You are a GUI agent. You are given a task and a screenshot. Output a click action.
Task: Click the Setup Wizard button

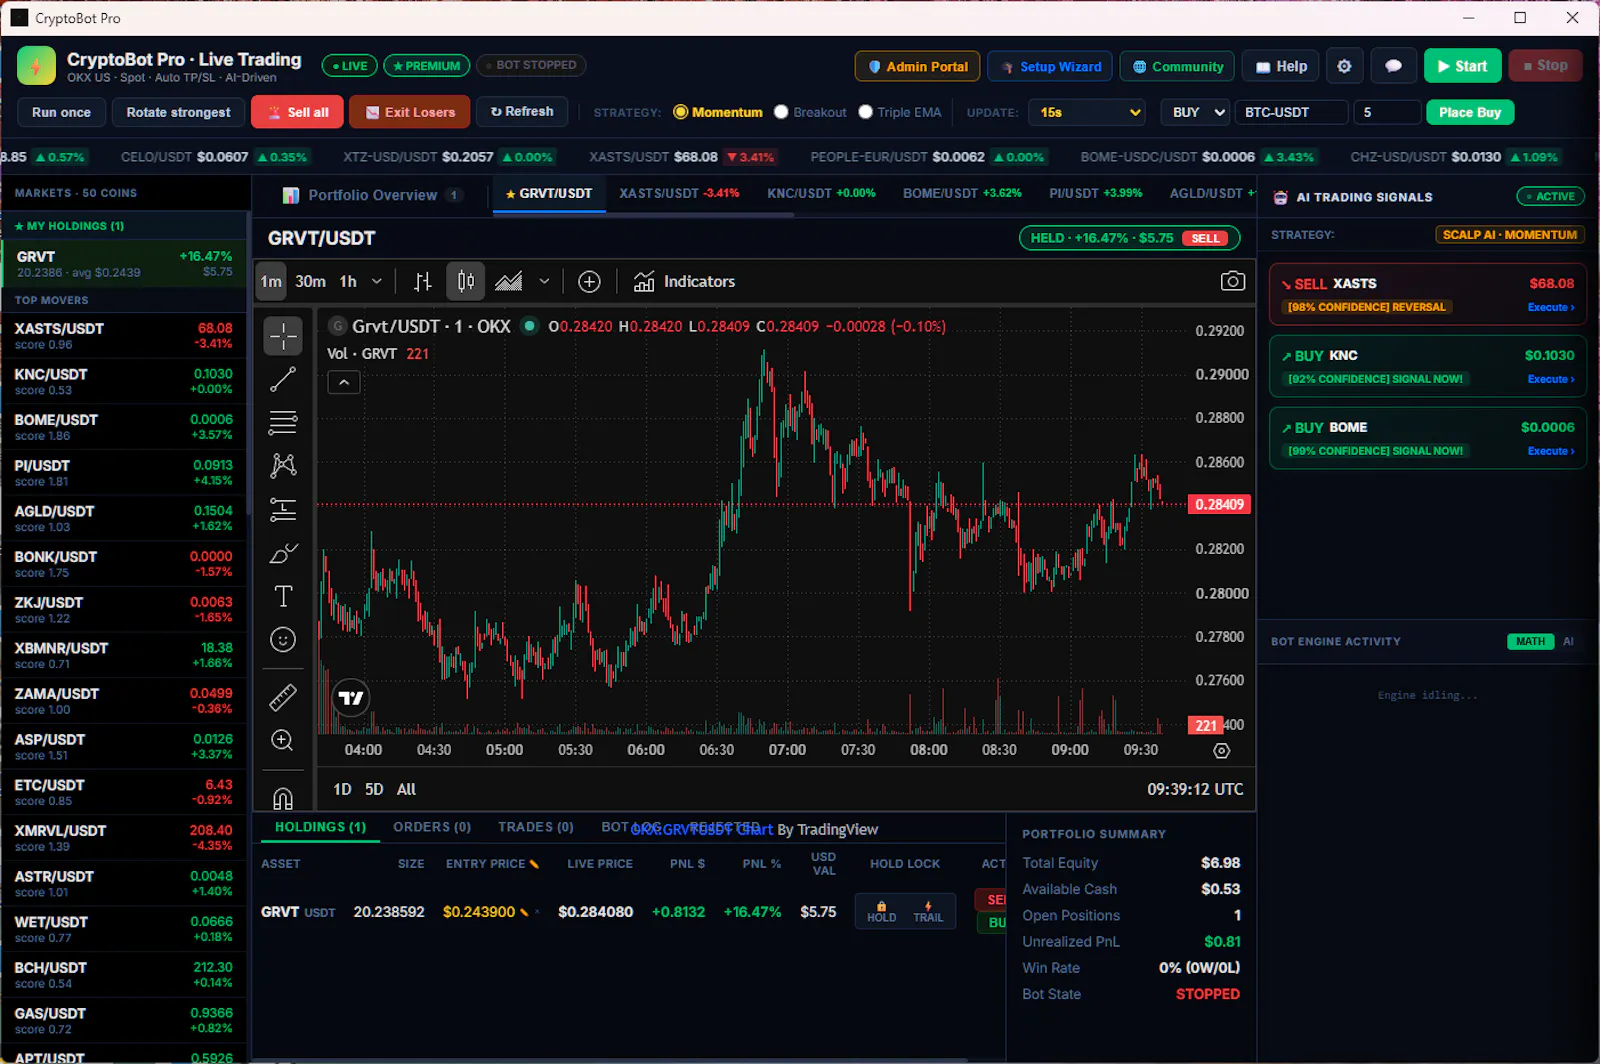tap(1048, 66)
